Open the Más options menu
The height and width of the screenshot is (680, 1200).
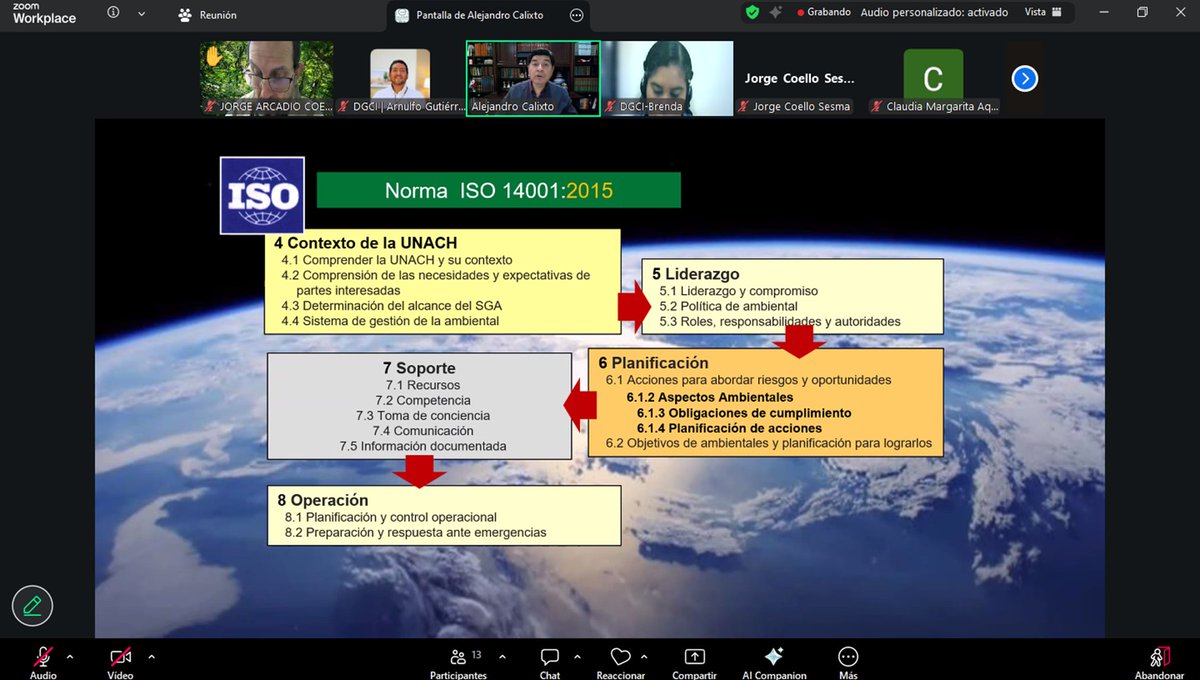[x=848, y=662]
